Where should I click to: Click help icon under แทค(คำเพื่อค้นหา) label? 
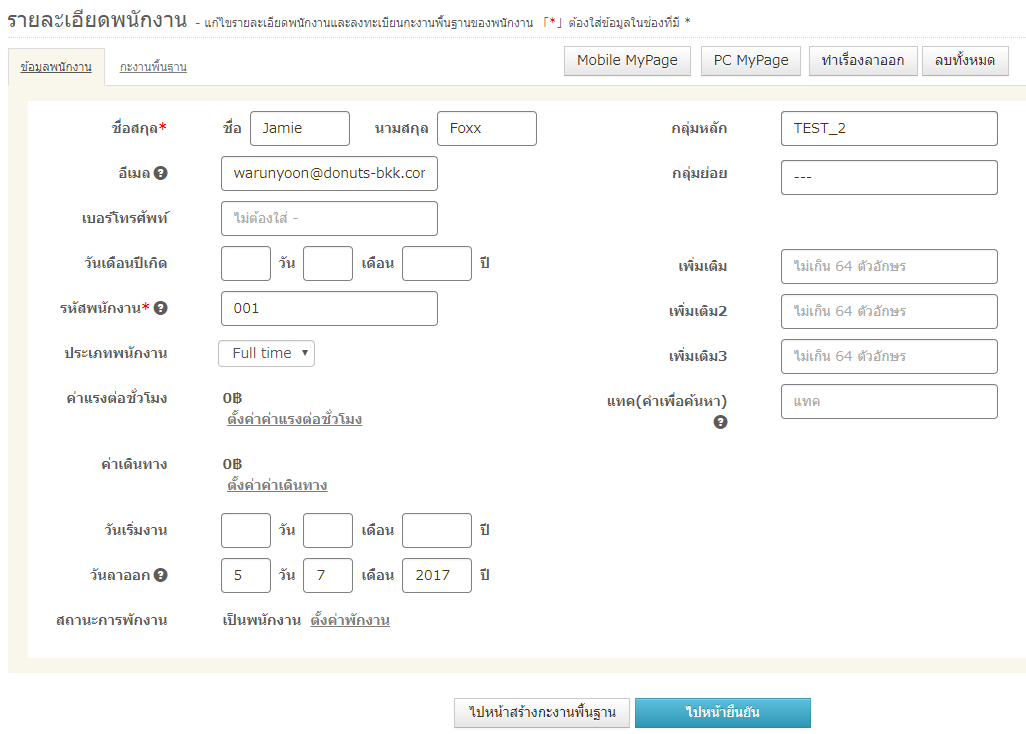[720, 422]
